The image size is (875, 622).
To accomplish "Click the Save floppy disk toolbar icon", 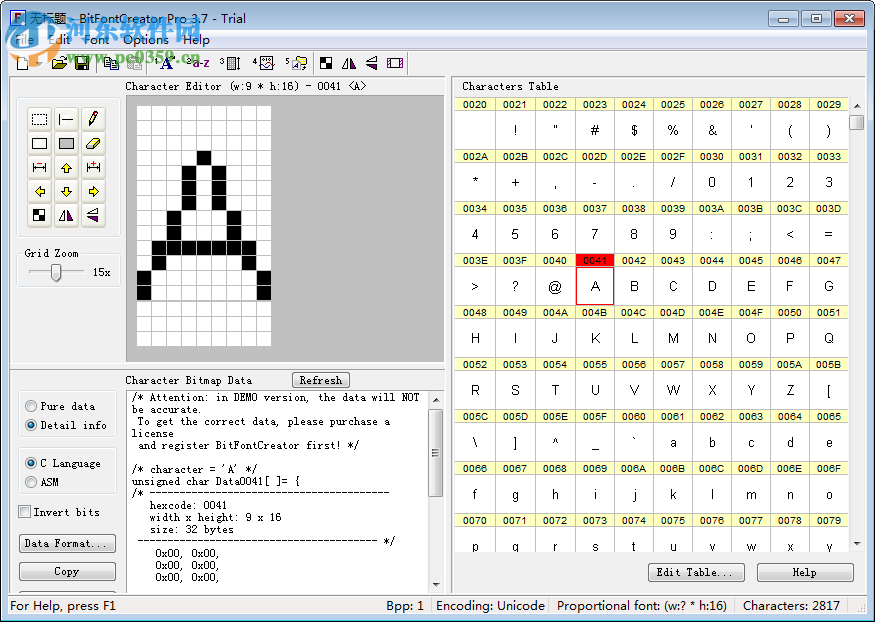I will click(82, 63).
